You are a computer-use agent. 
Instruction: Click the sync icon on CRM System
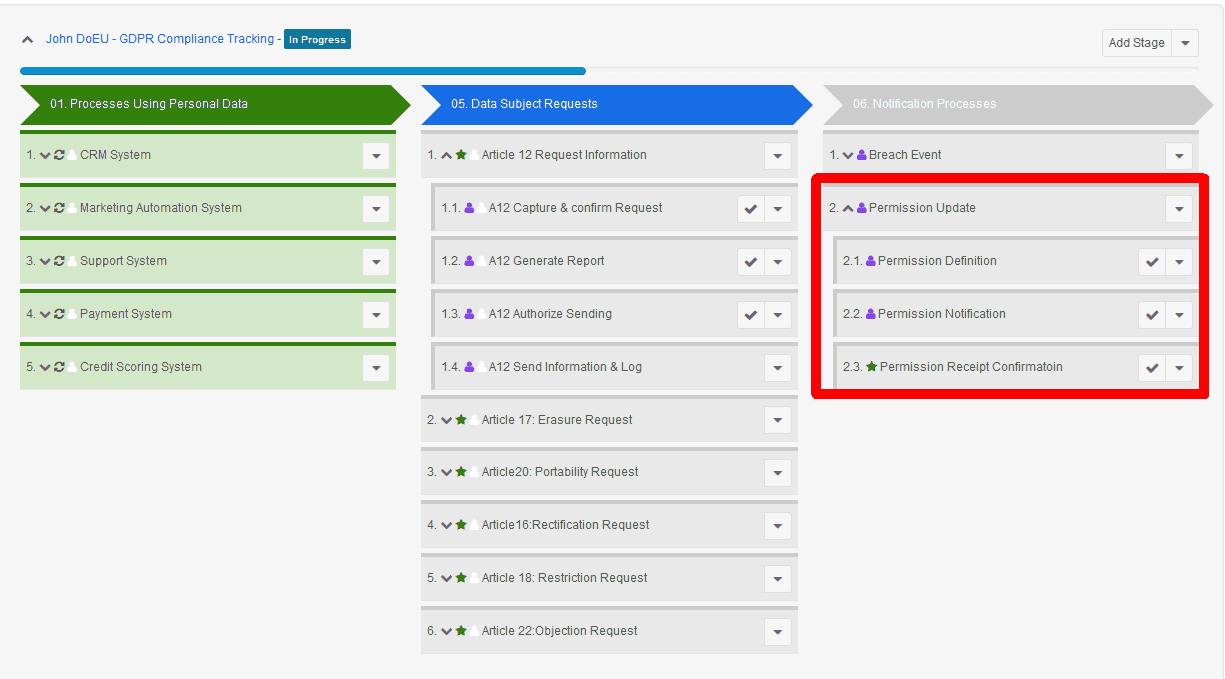tap(59, 155)
